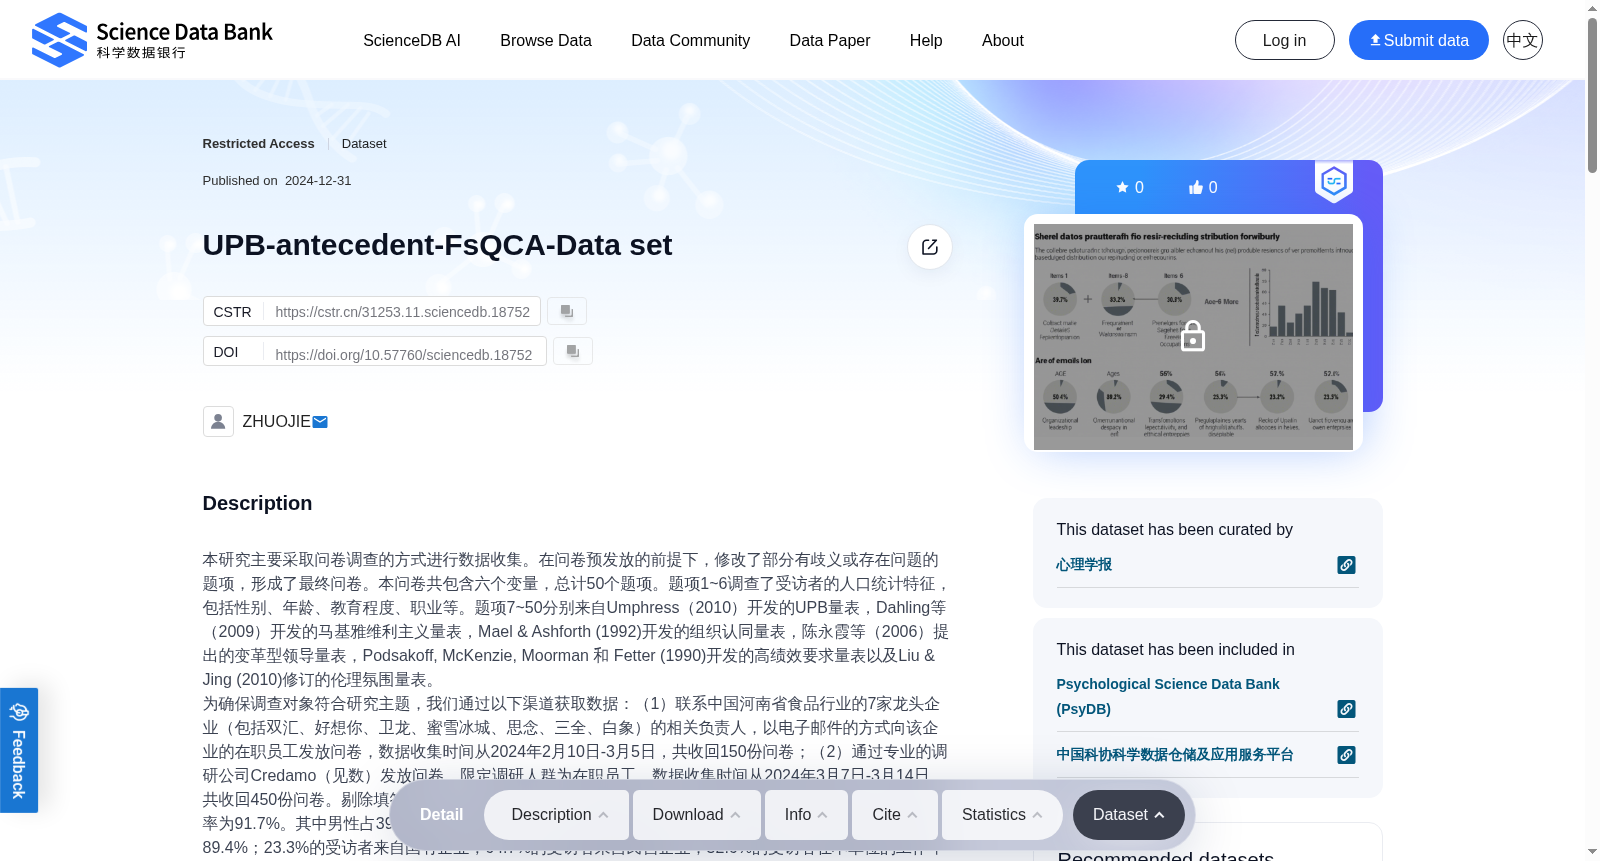Expand the Description section menu
Screen dimensions: 1600x861
(x=558, y=815)
